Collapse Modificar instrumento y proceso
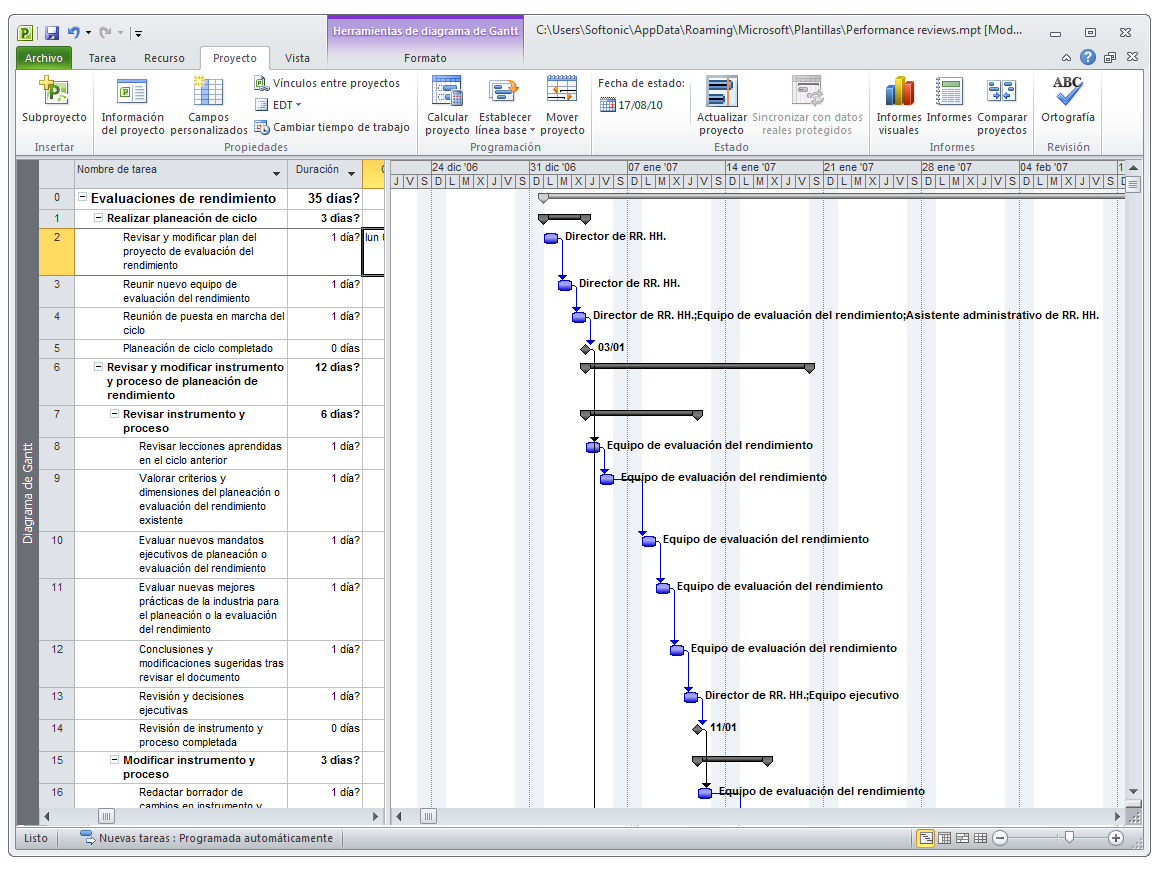1167x883 pixels. (x=114, y=760)
